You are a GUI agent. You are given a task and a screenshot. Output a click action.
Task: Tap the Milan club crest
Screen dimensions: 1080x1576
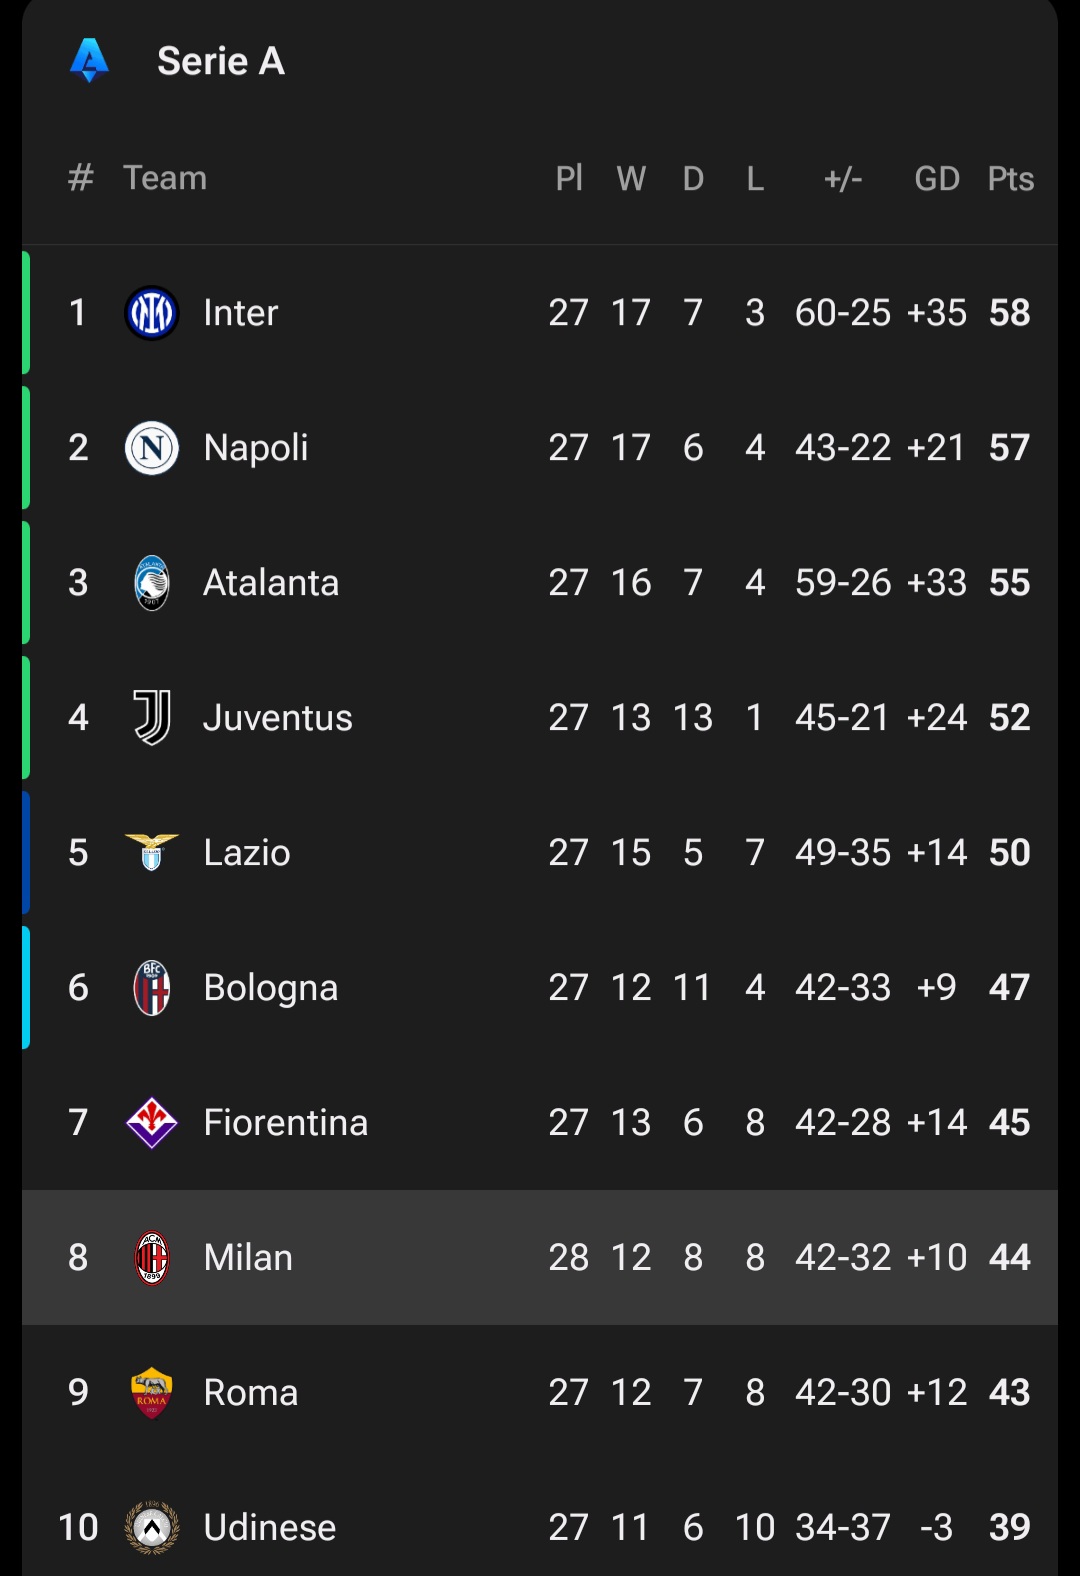click(x=152, y=1258)
